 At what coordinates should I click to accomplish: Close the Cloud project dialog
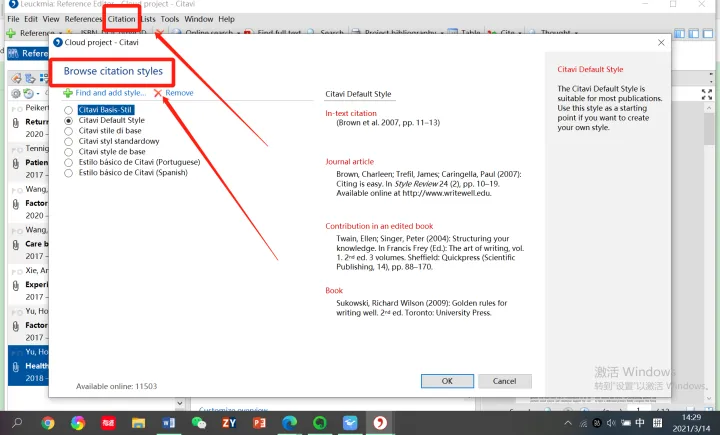click(661, 42)
